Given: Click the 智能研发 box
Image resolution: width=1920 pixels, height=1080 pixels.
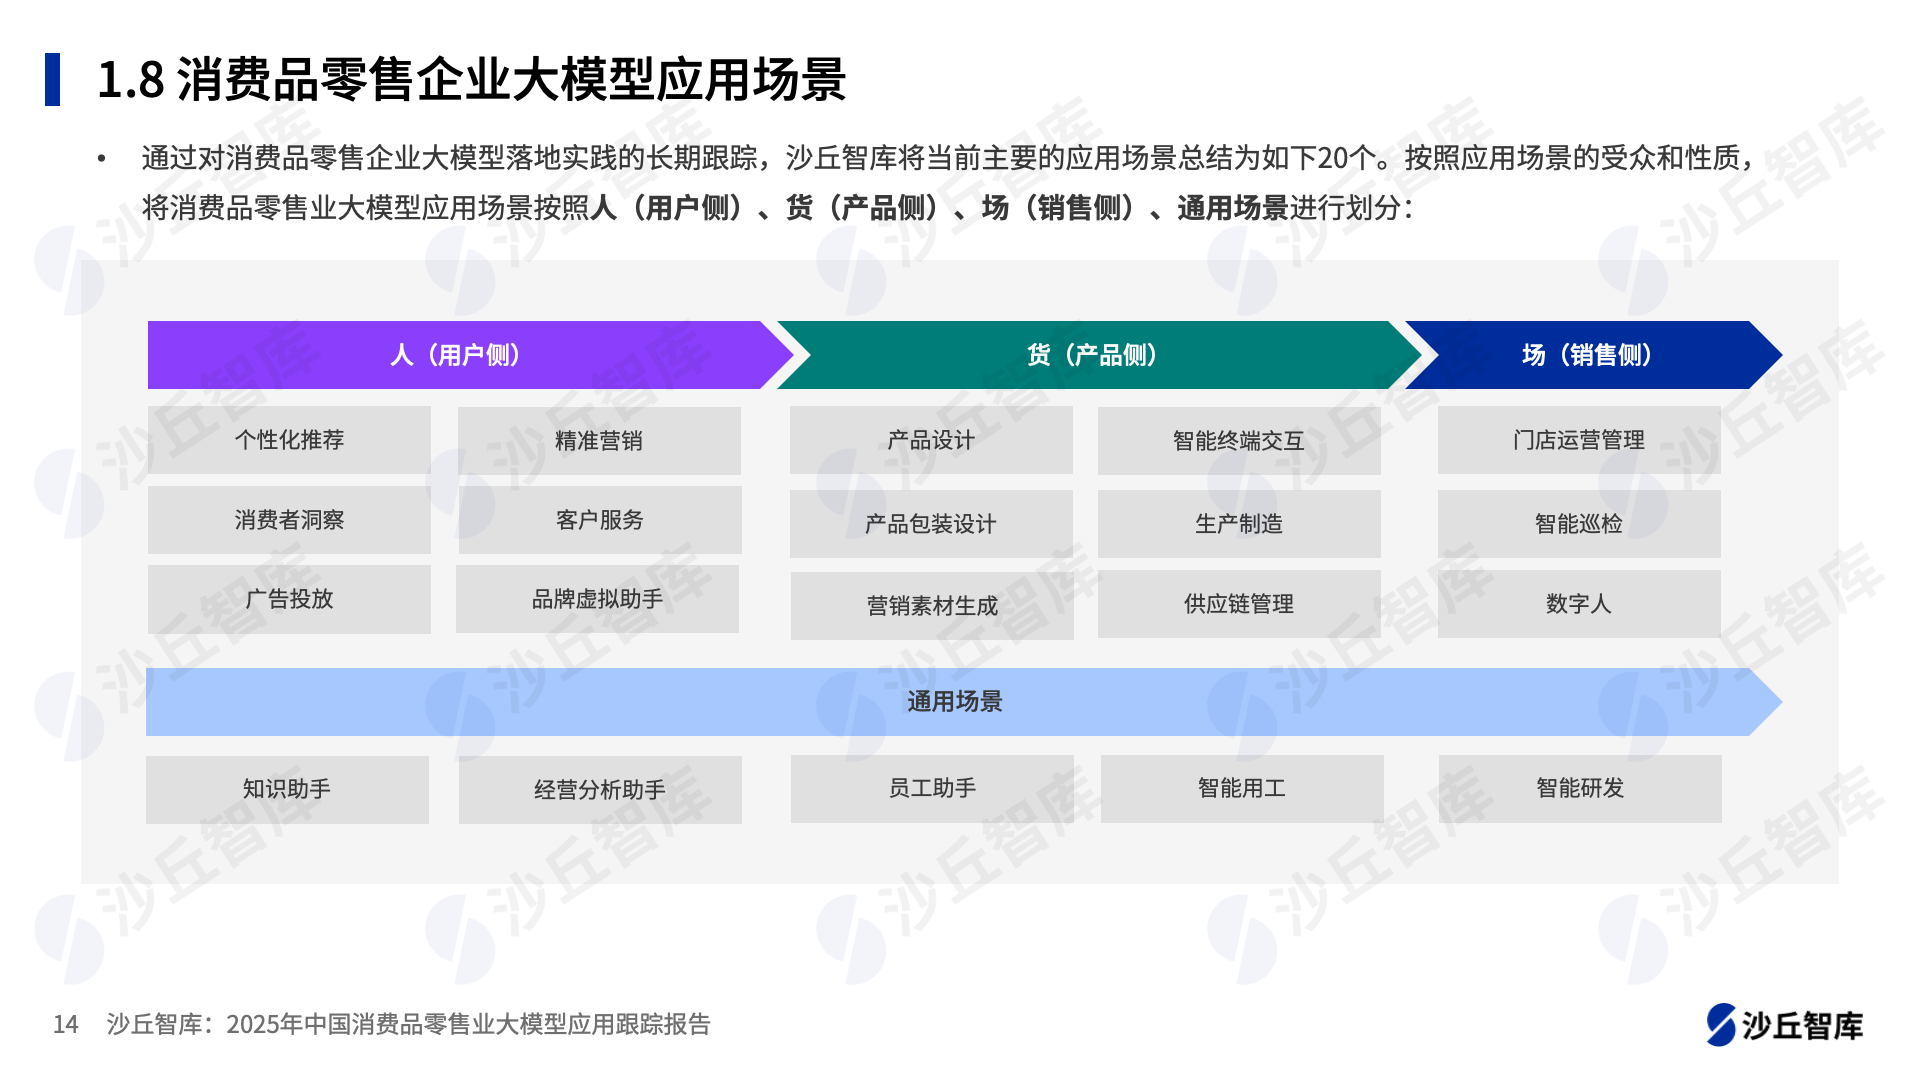Looking at the screenshot, I should pyautogui.click(x=1579, y=788).
